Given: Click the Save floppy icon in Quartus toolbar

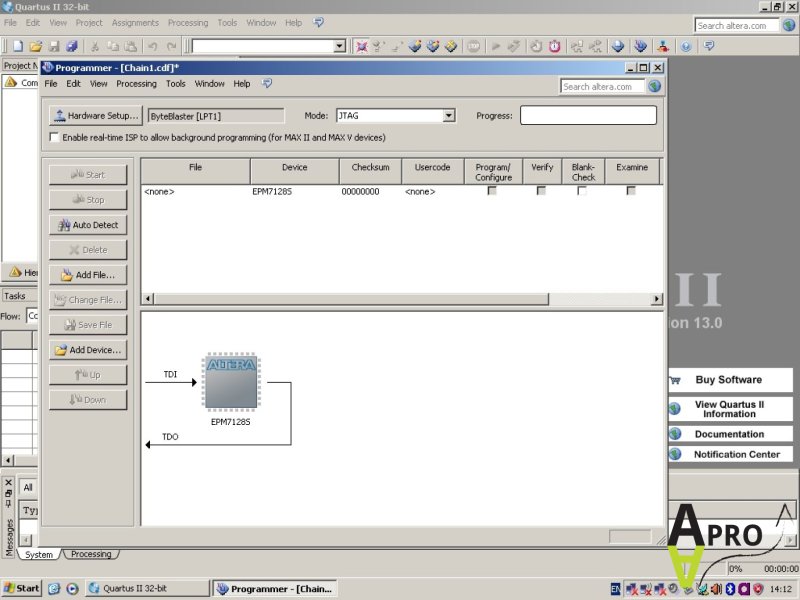Looking at the screenshot, I should pyautogui.click(x=54, y=46).
